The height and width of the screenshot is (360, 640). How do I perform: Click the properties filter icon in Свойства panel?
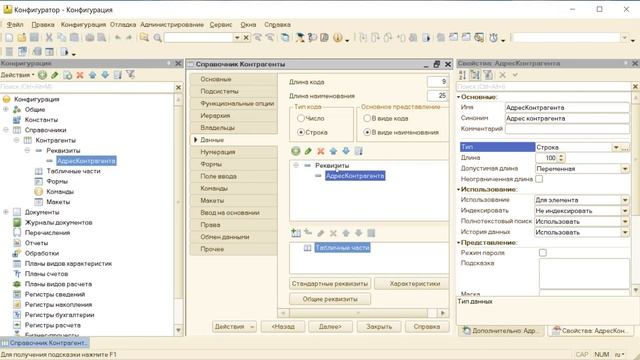point(488,75)
